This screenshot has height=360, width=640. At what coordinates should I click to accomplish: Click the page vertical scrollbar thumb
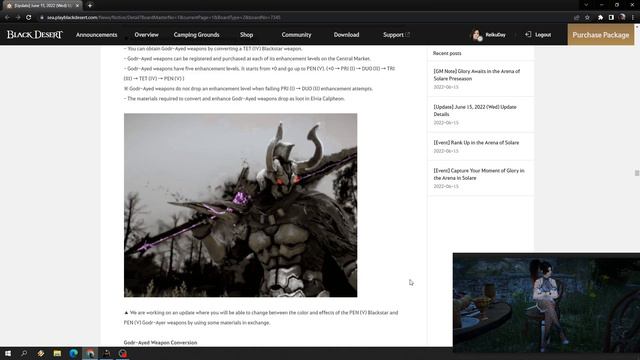(x=637, y=173)
